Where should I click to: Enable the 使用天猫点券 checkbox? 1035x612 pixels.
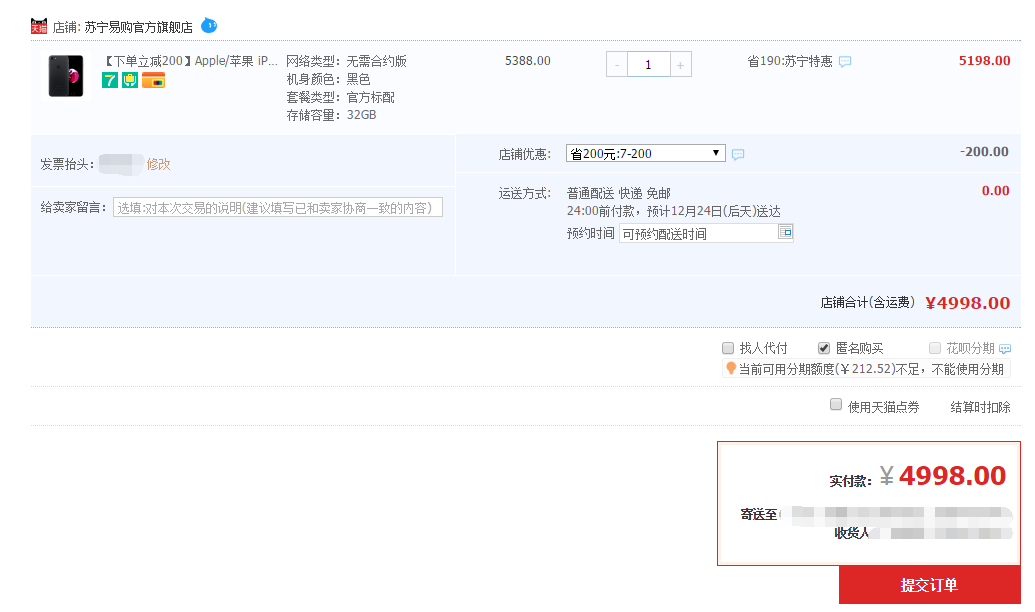tap(836, 404)
